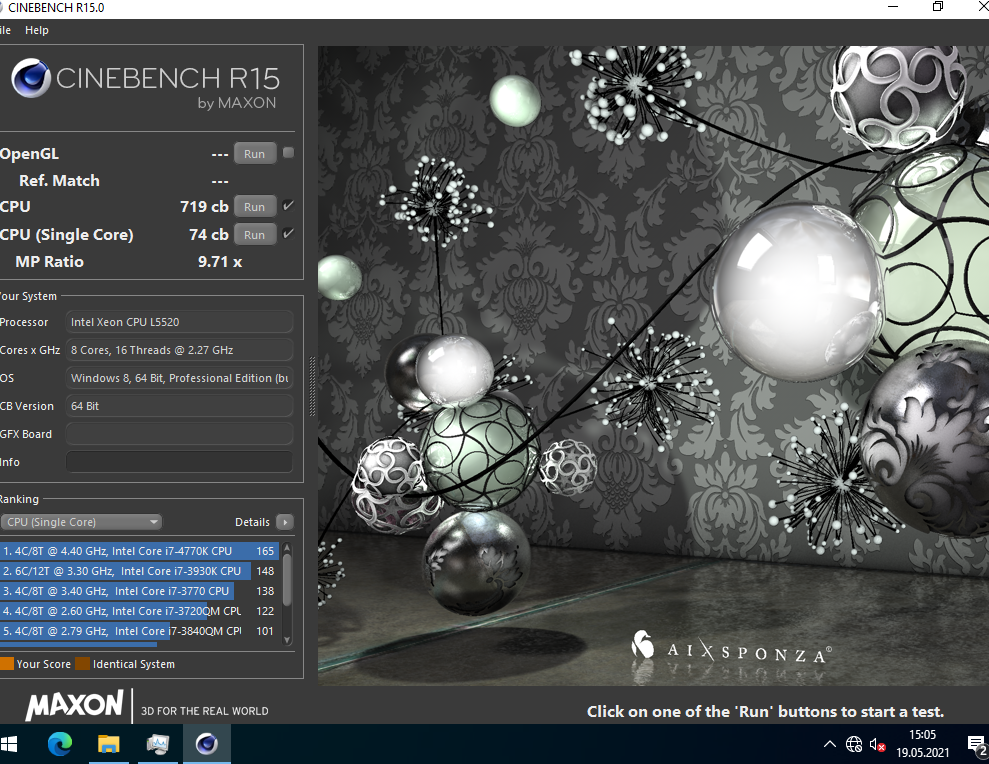Click the Your Score orange swatch
This screenshot has width=989, height=764.
7,664
